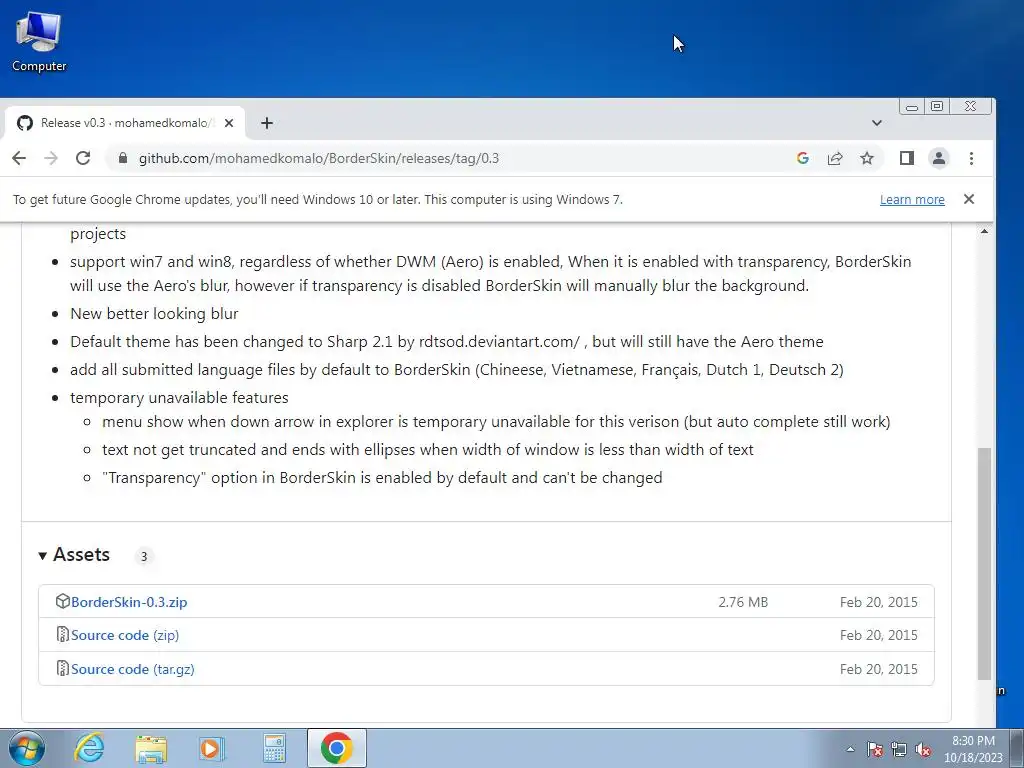The height and width of the screenshot is (768, 1024).
Task: Open Chrome three-dot menu
Action: (971, 158)
